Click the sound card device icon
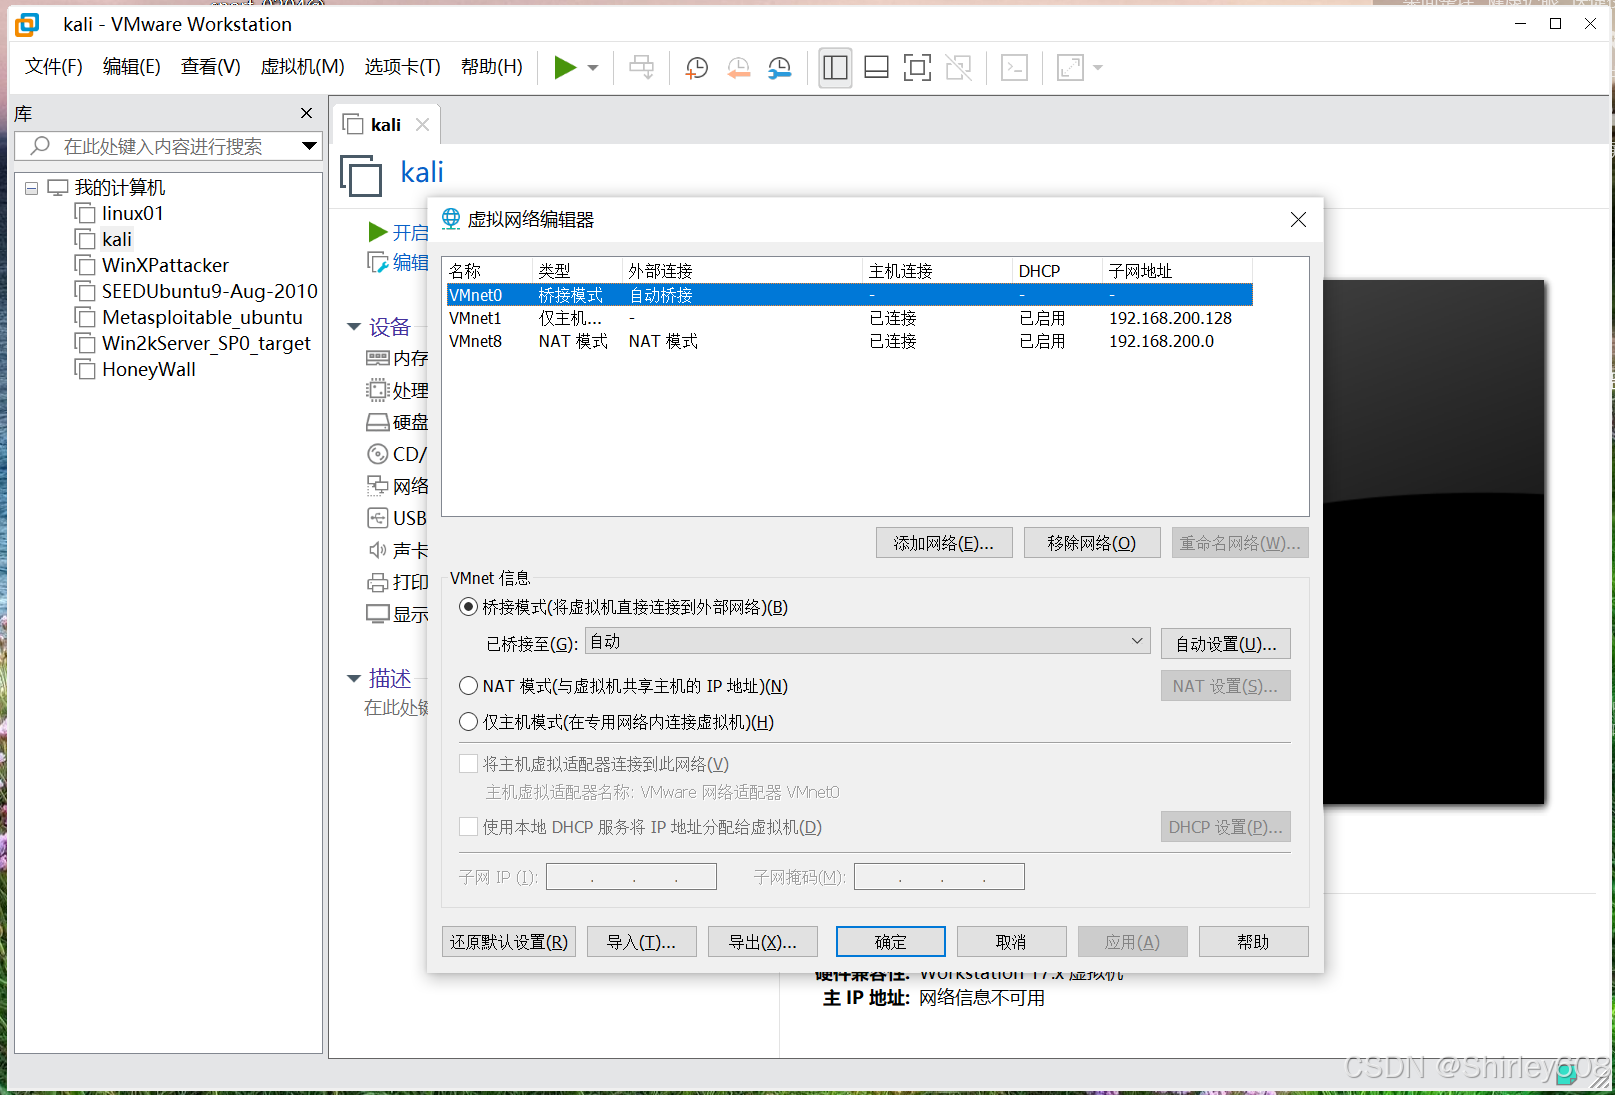This screenshot has height=1095, width=1615. (377, 550)
